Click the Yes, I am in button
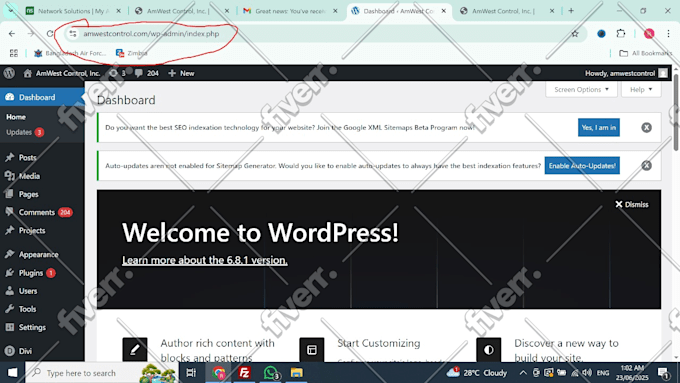 (x=598, y=128)
